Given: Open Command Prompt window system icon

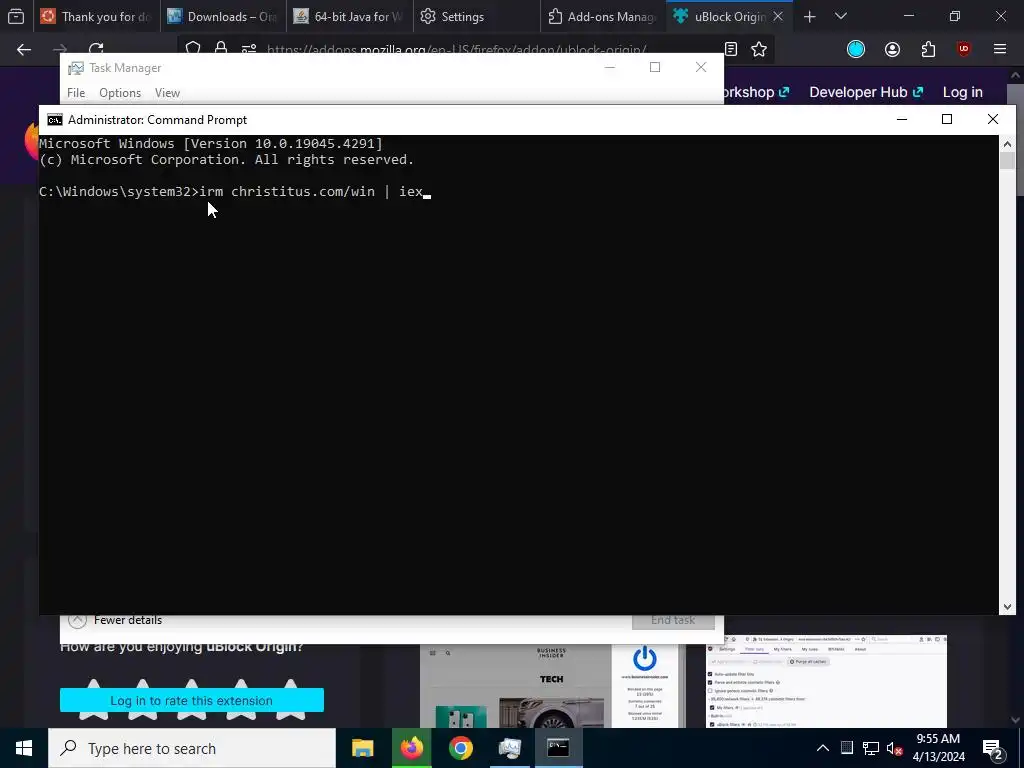Looking at the screenshot, I should (55, 120).
